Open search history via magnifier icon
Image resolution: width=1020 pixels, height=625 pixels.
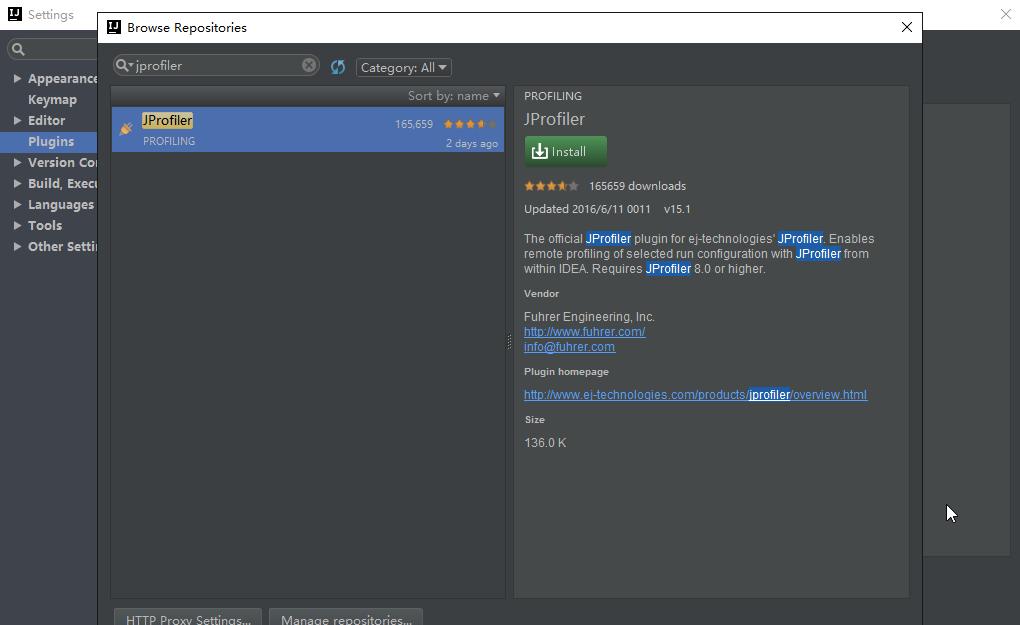[124, 65]
